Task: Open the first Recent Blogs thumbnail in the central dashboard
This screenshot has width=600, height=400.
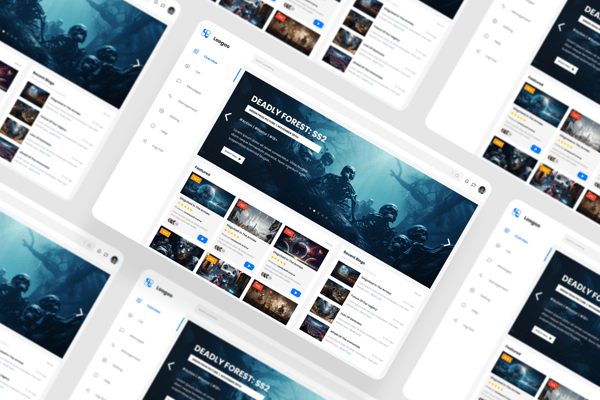Action: (346, 274)
